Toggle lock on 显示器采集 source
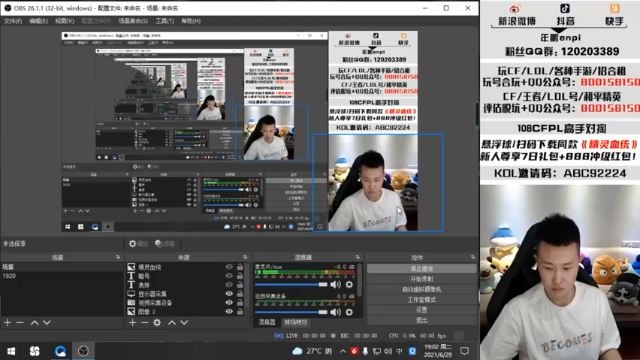Image resolution: width=640 pixels, height=360 pixels. [240, 293]
